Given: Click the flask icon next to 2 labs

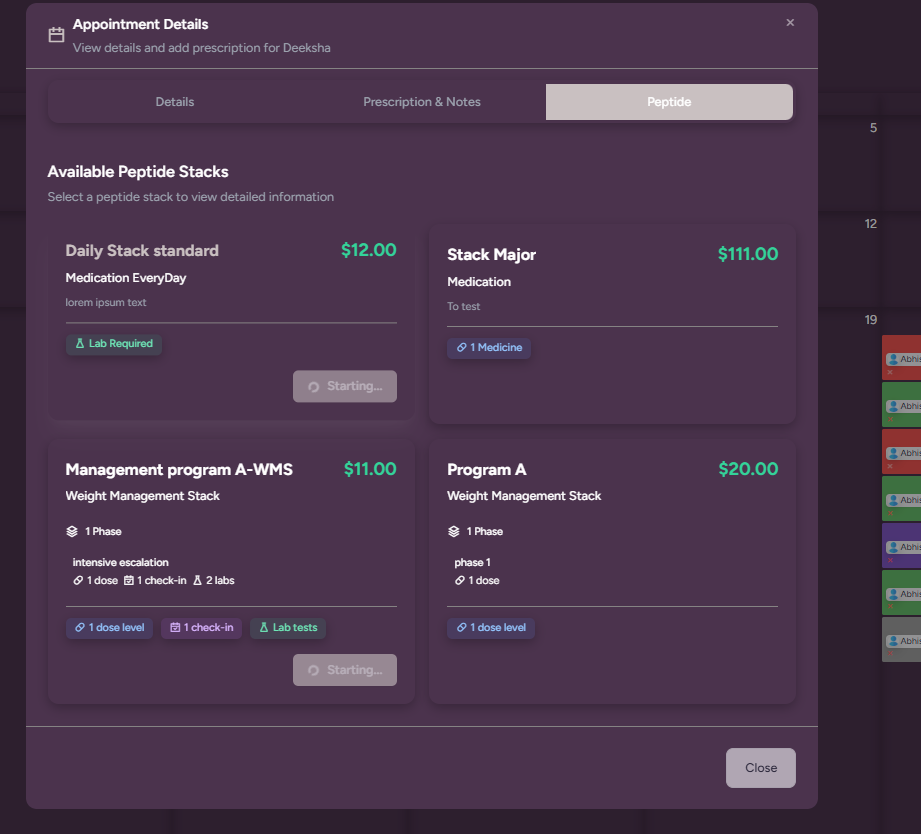Looking at the screenshot, I should [x=197, y=580].
